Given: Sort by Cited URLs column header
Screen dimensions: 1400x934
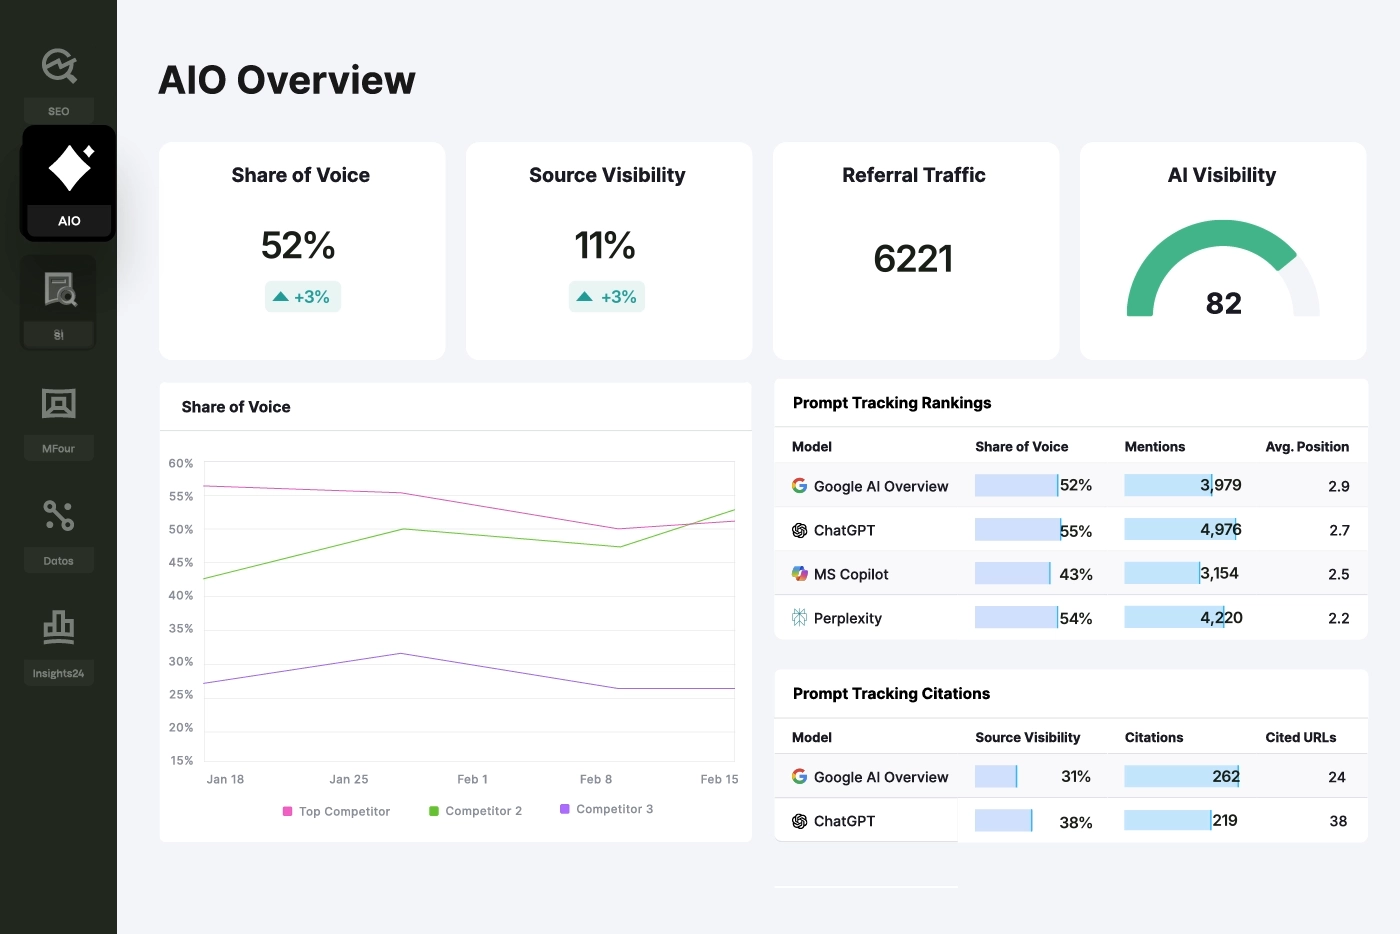Looking at the screenshot, I should coord(1301,737).
